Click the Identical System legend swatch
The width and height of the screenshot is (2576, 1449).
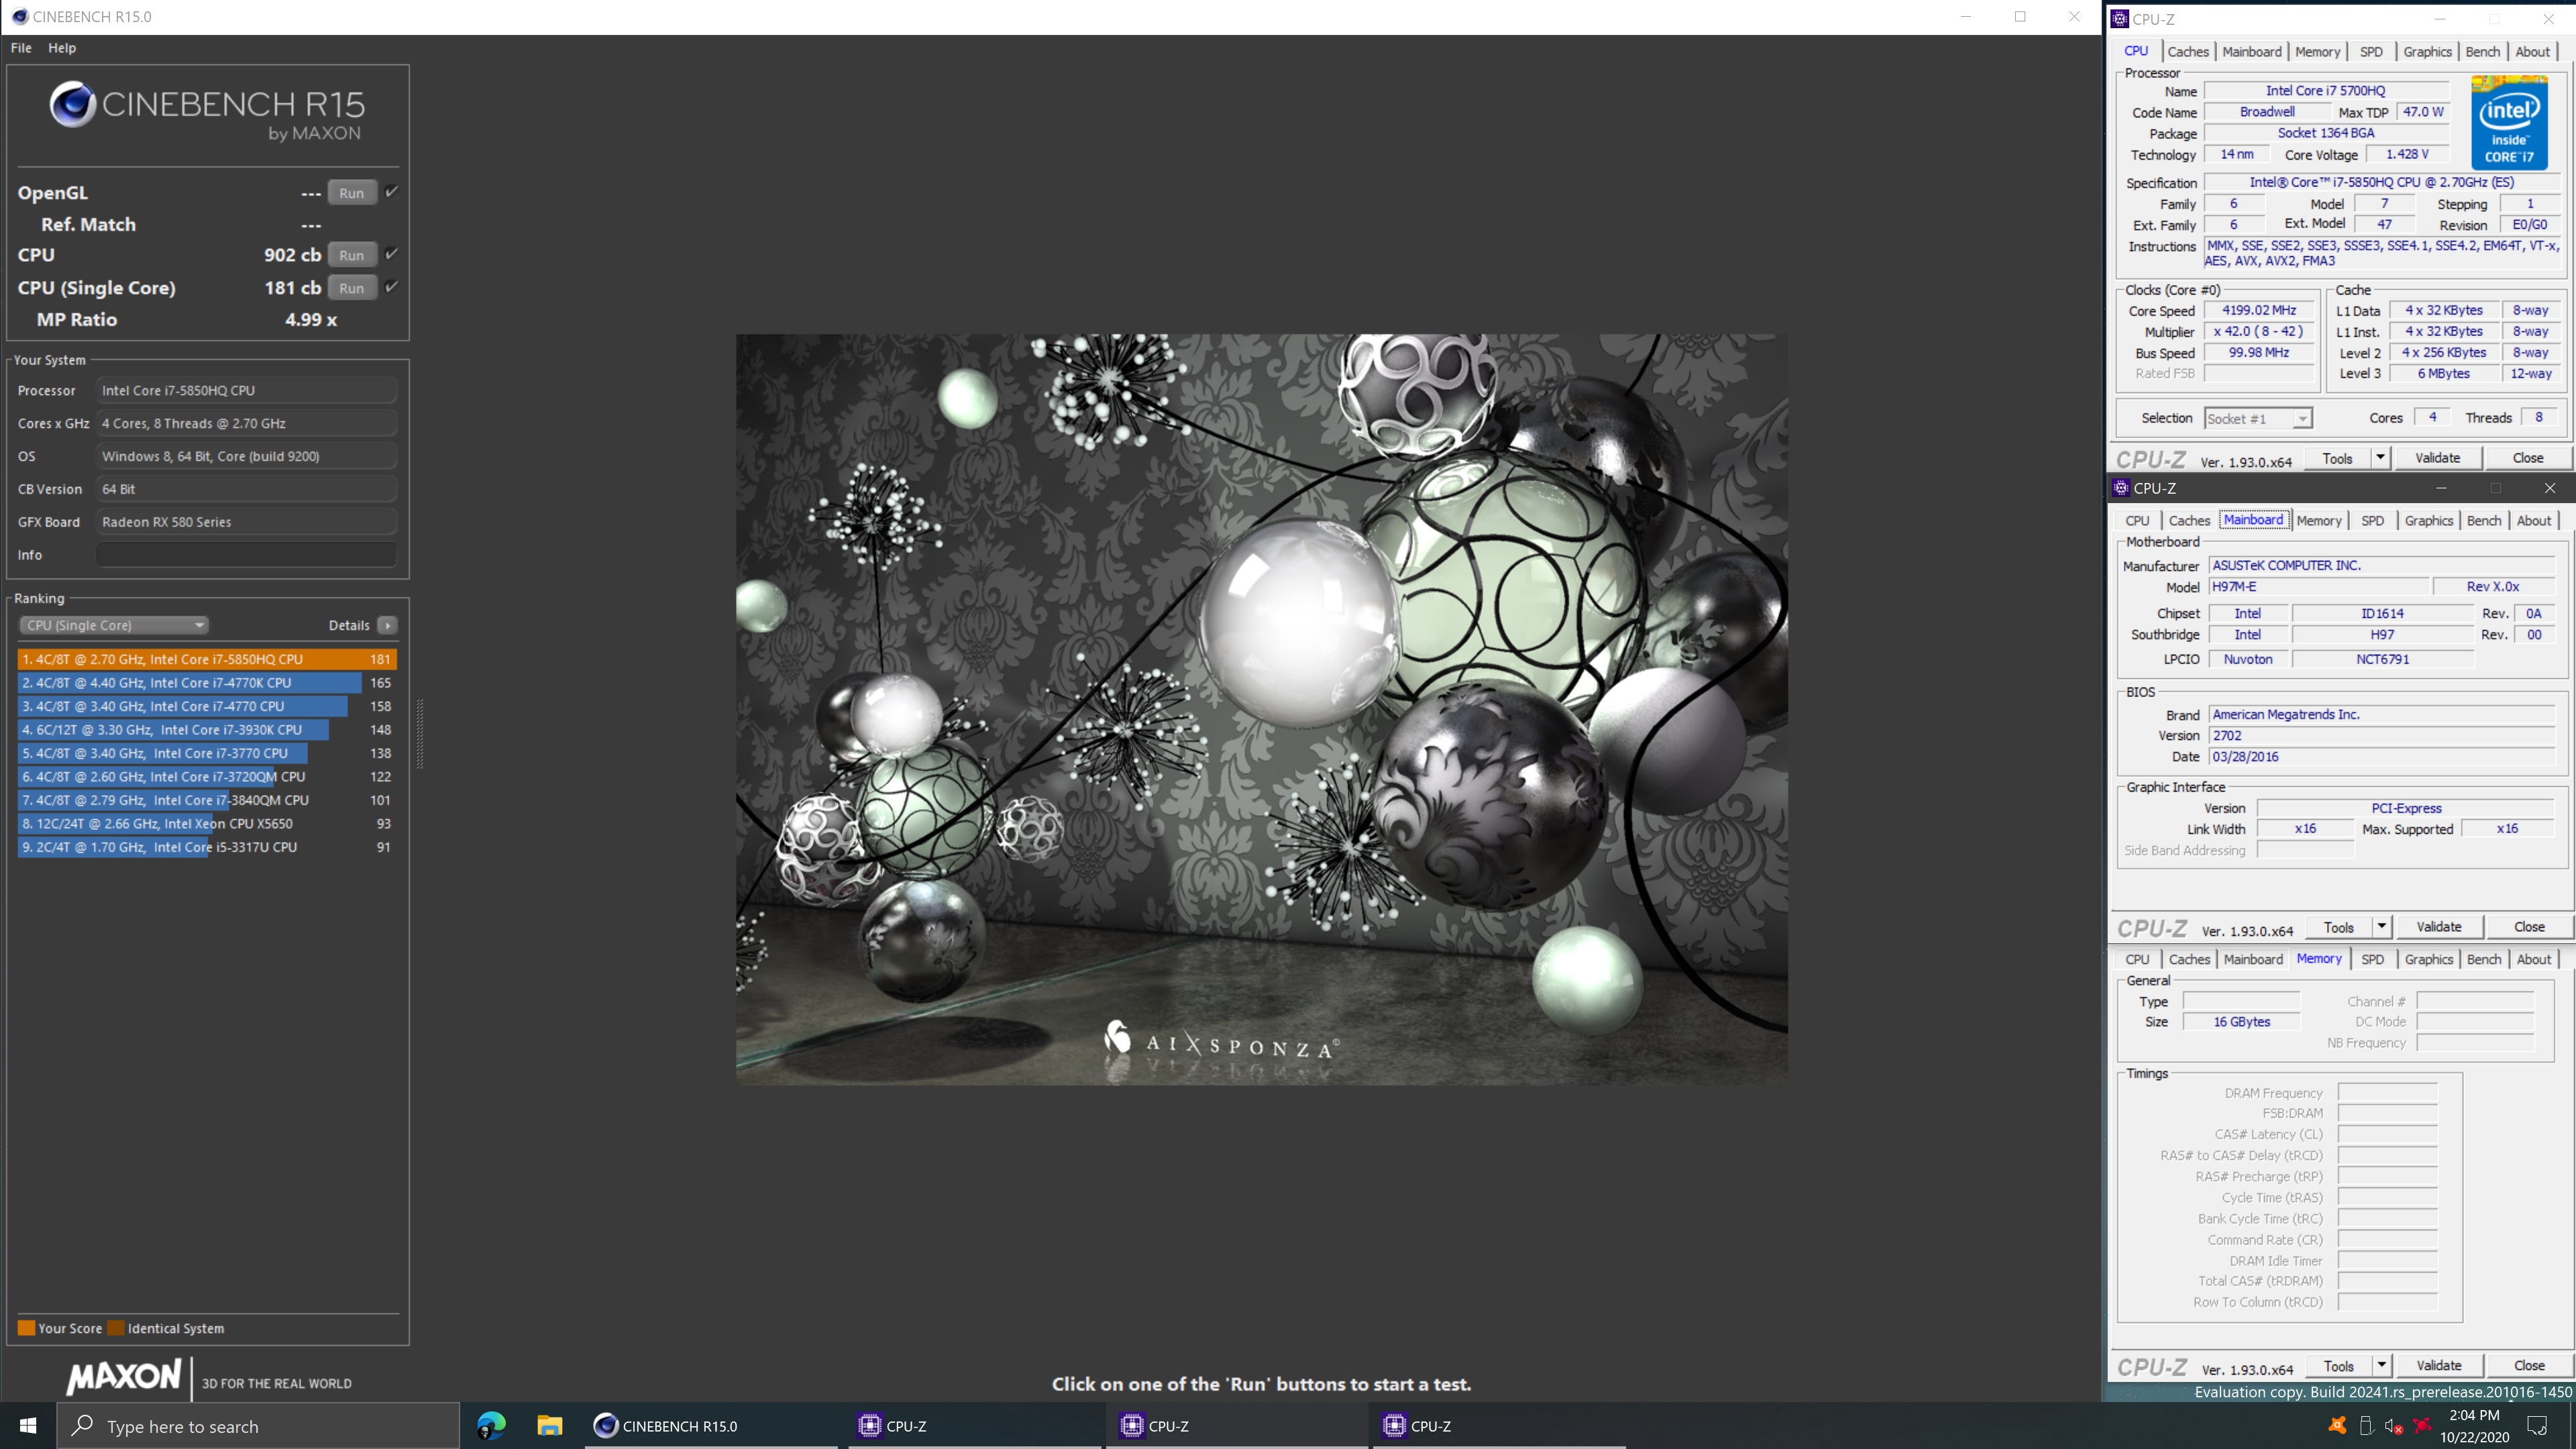[116, 1328]
